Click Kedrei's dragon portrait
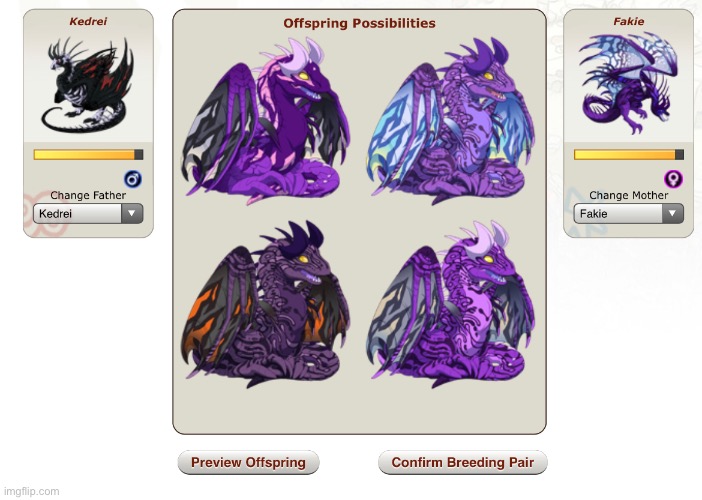 (88, 85)
